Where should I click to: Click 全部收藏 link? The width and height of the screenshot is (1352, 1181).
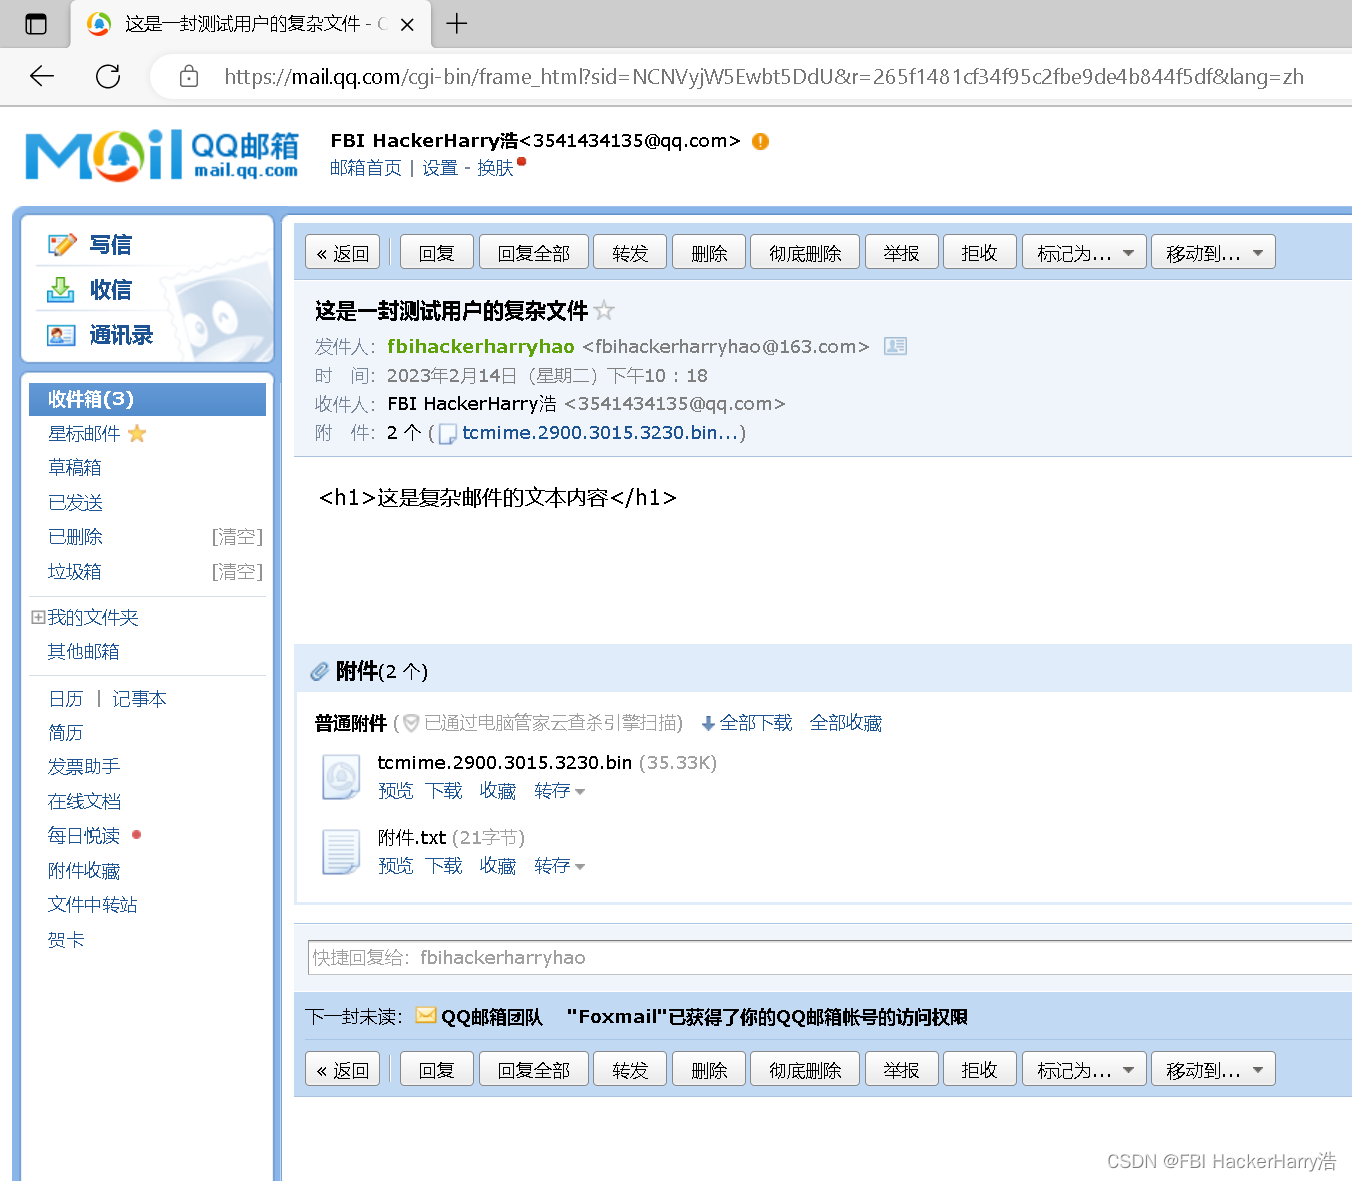pyautogui.click(x=846, y=722)
